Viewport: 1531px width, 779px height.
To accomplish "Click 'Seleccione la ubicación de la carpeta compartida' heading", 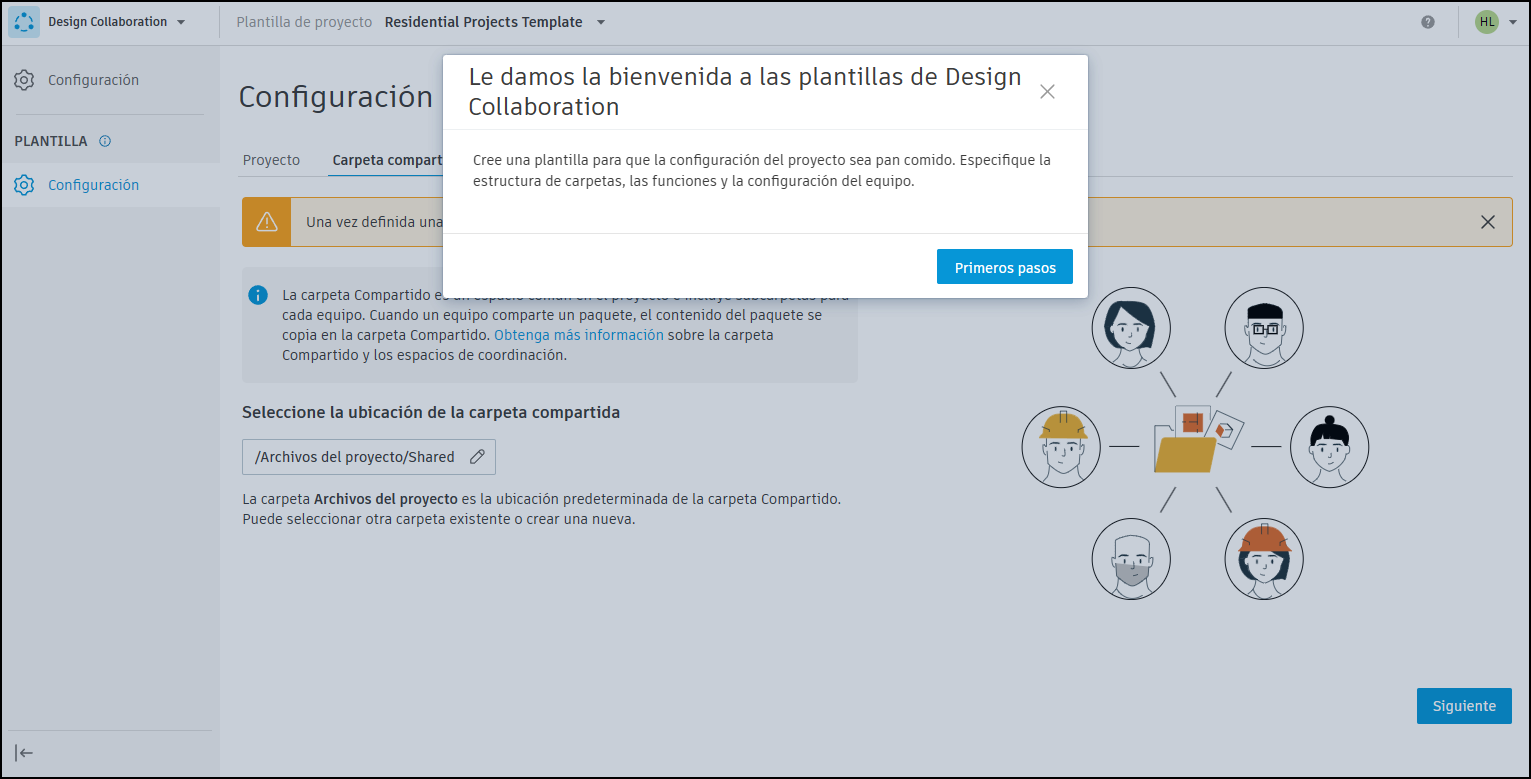I will [431, 412].
